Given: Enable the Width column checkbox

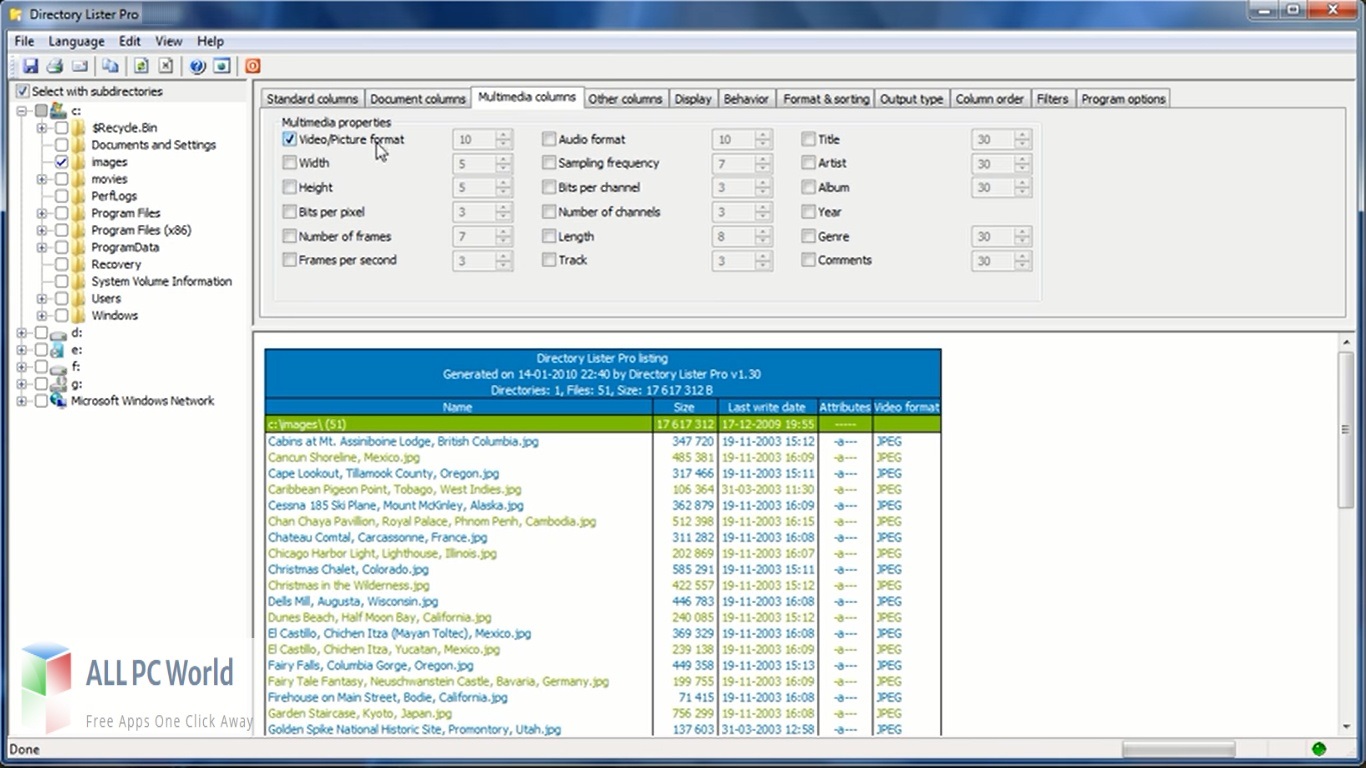Looking at the screenshot, I should coord(290,163).
